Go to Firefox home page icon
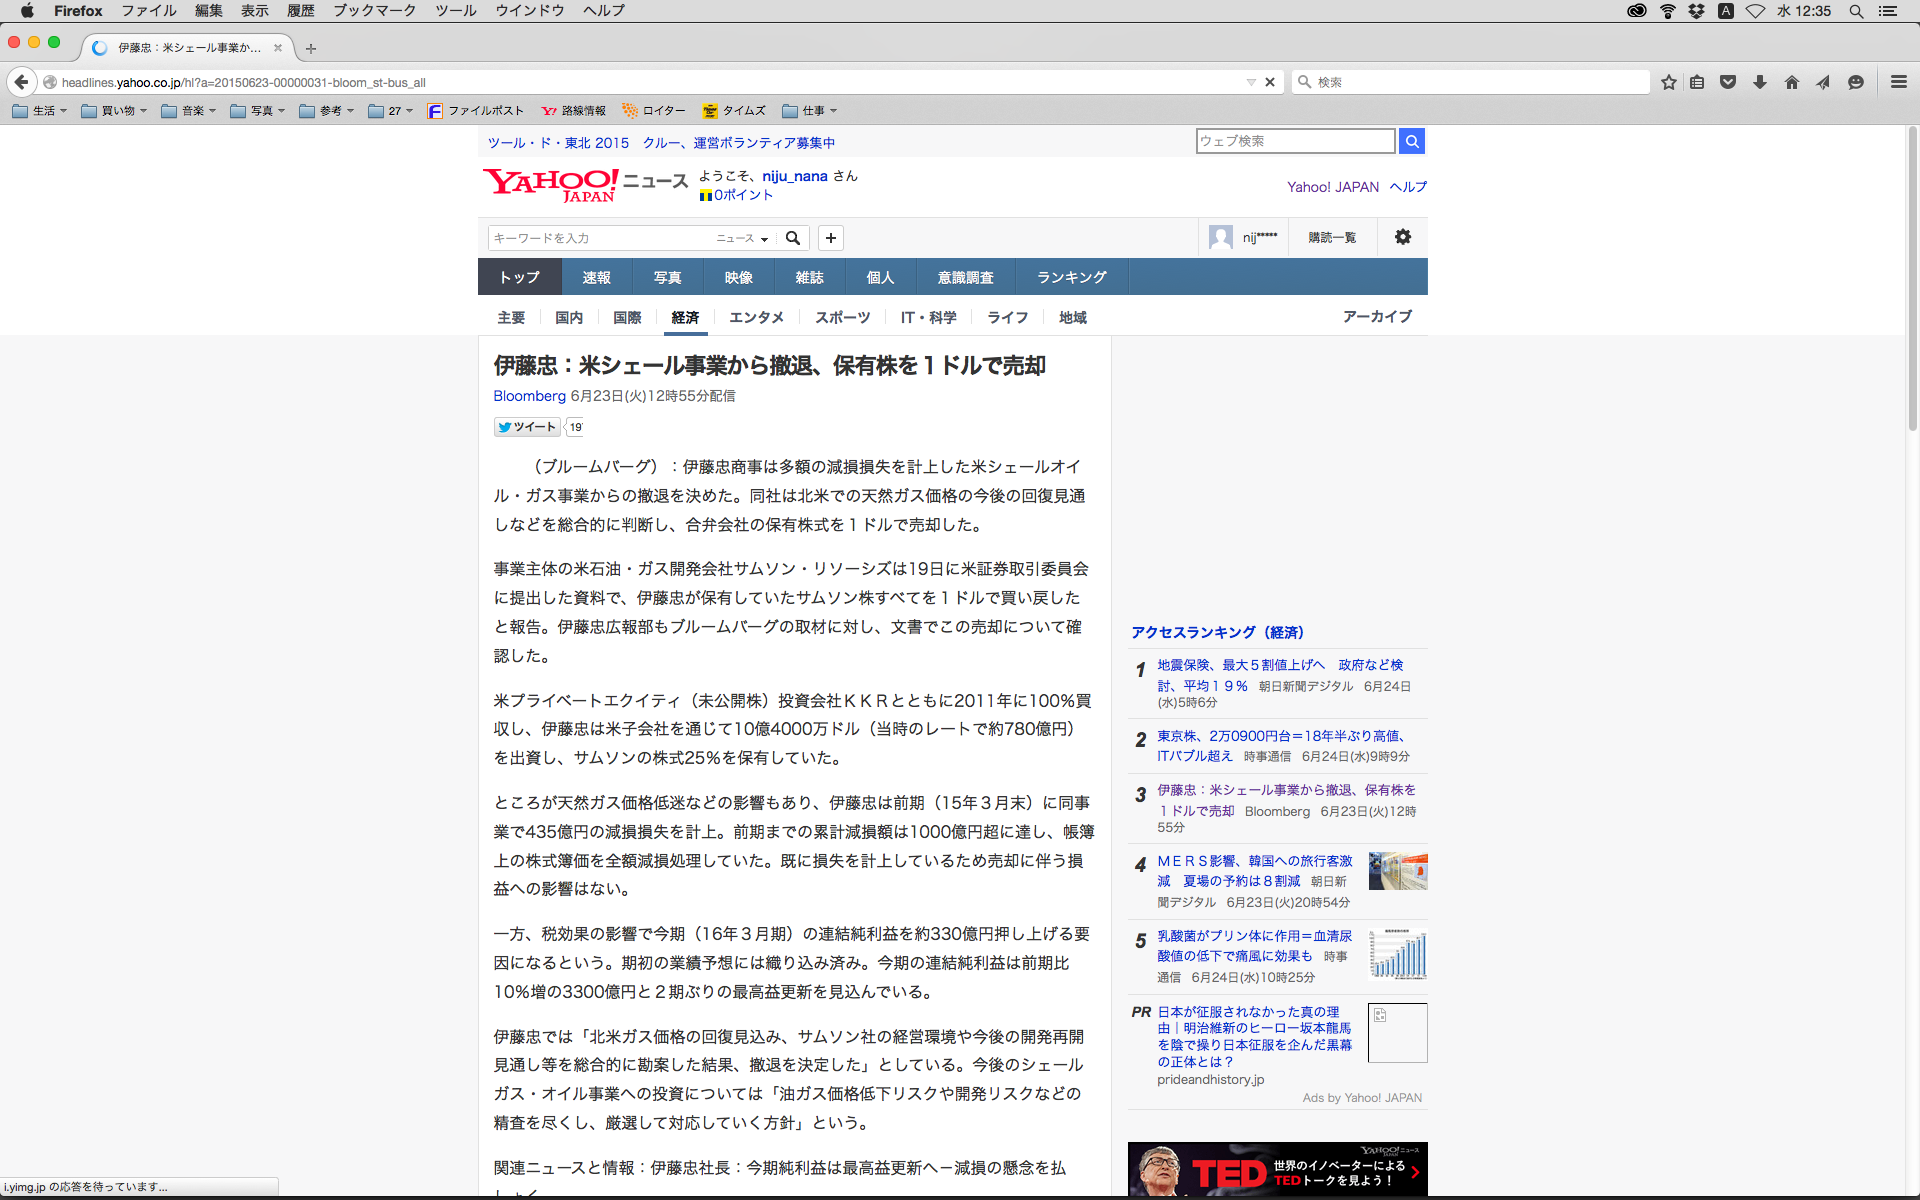Image resolution: width=1920 pixels, height=1200 pixels. (1791, 82)
